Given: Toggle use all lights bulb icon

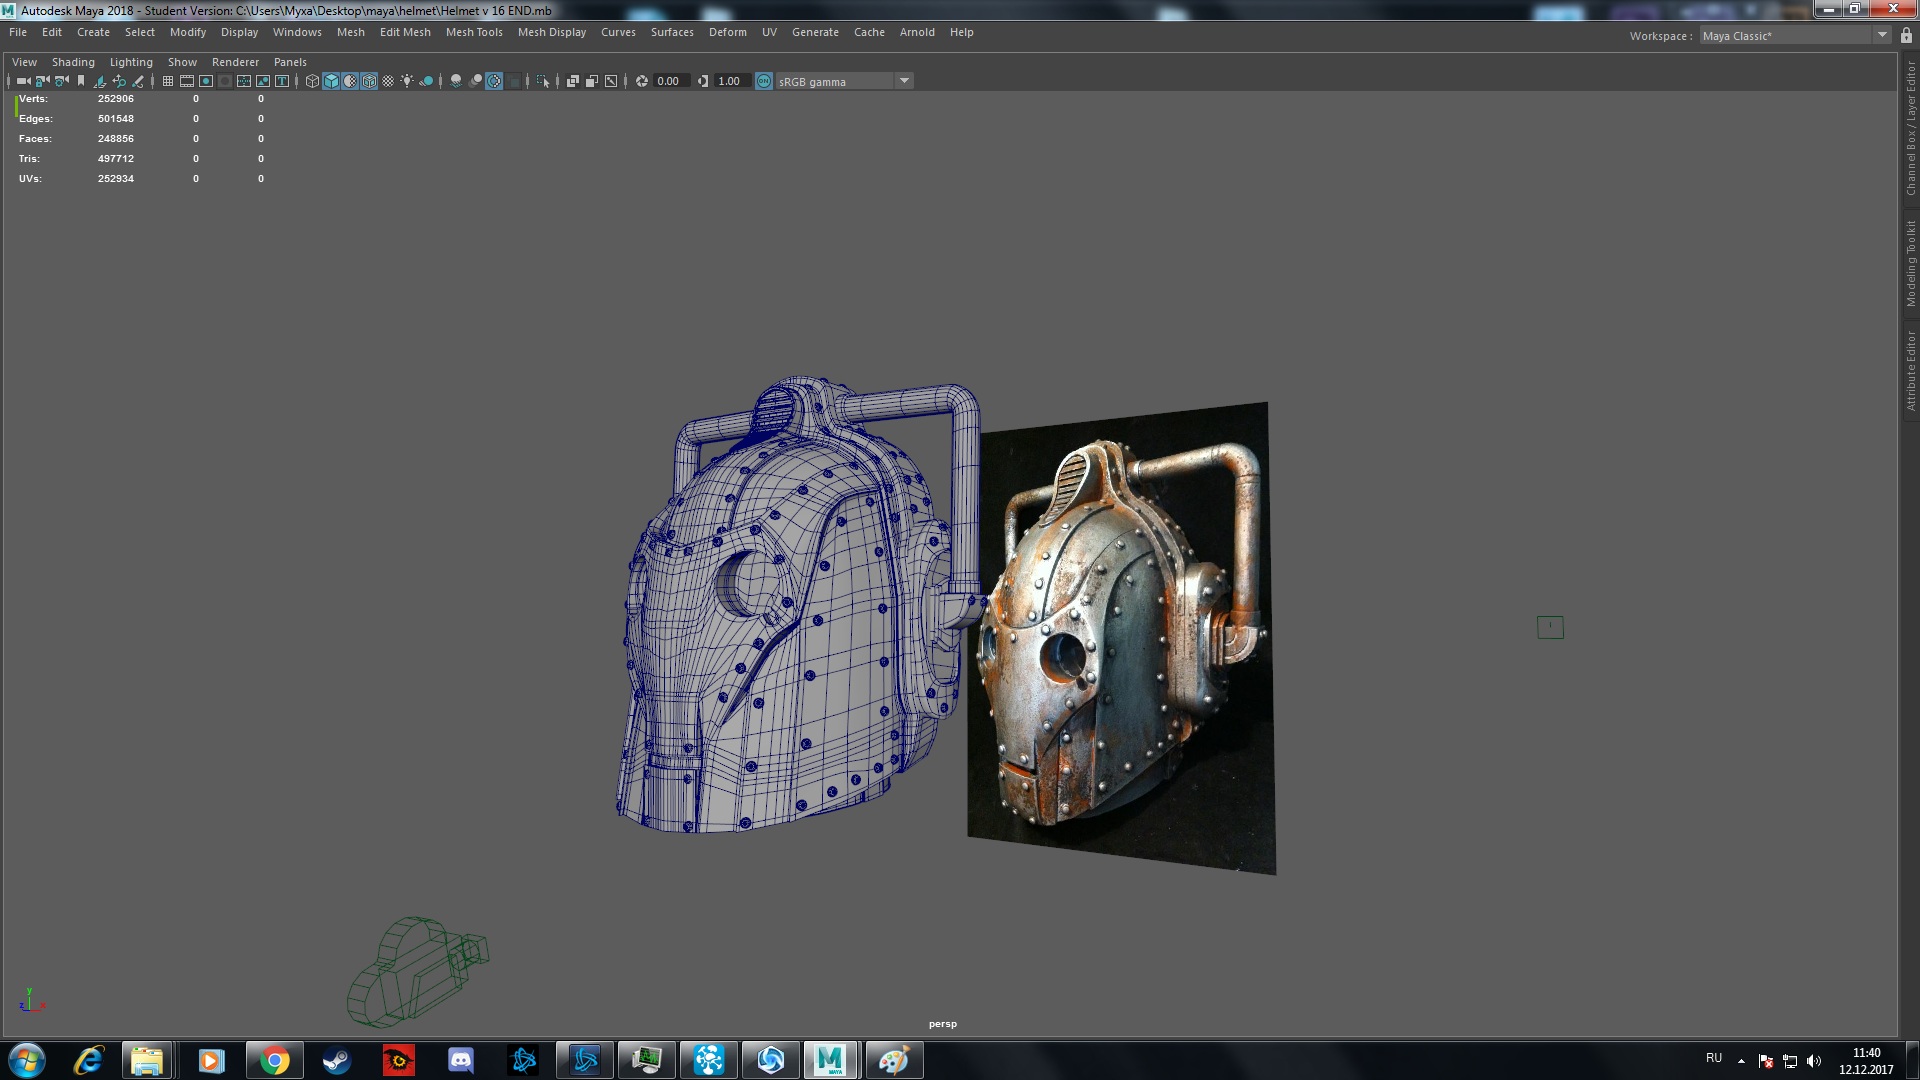Looking at the screenshot, I should (407, 81).
